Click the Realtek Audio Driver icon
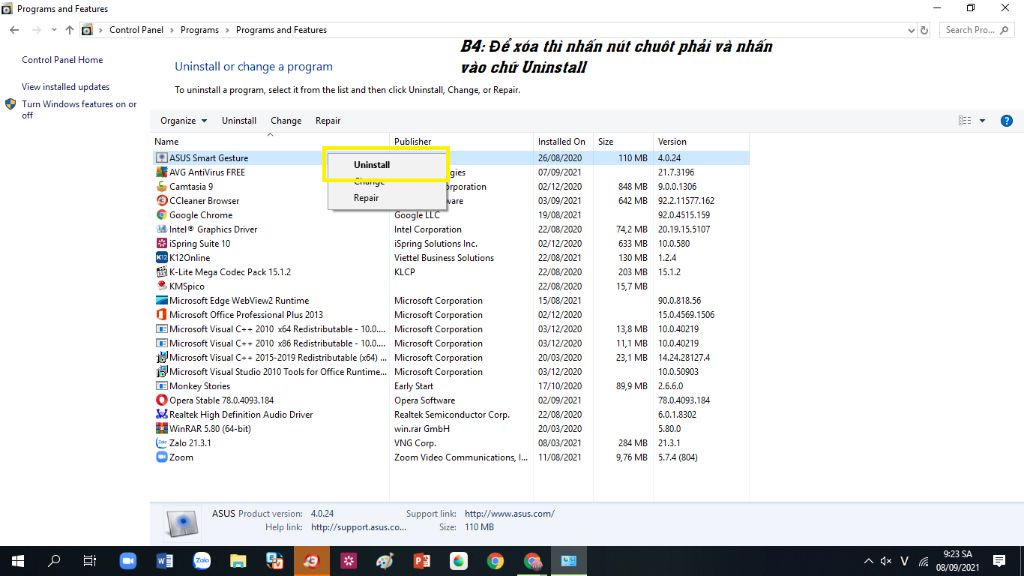 161,415
